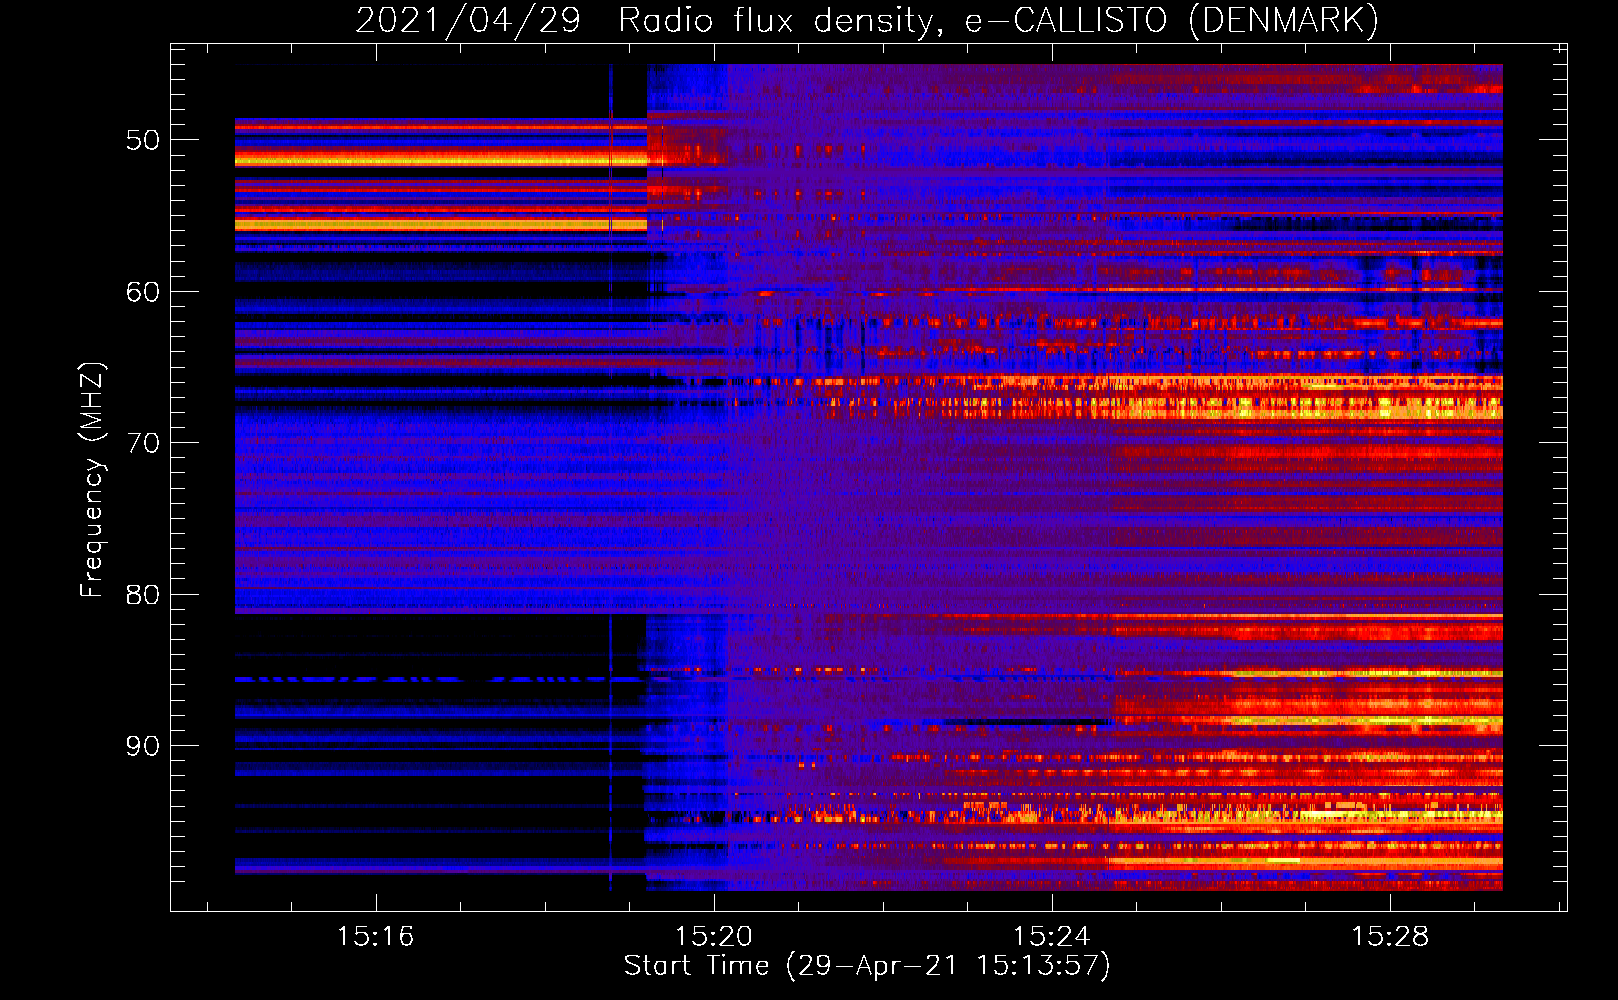The height and width of the screenshot is (1000, 1618).
Task: Click the '90' frequency tick label
Action: click(143, 746)
